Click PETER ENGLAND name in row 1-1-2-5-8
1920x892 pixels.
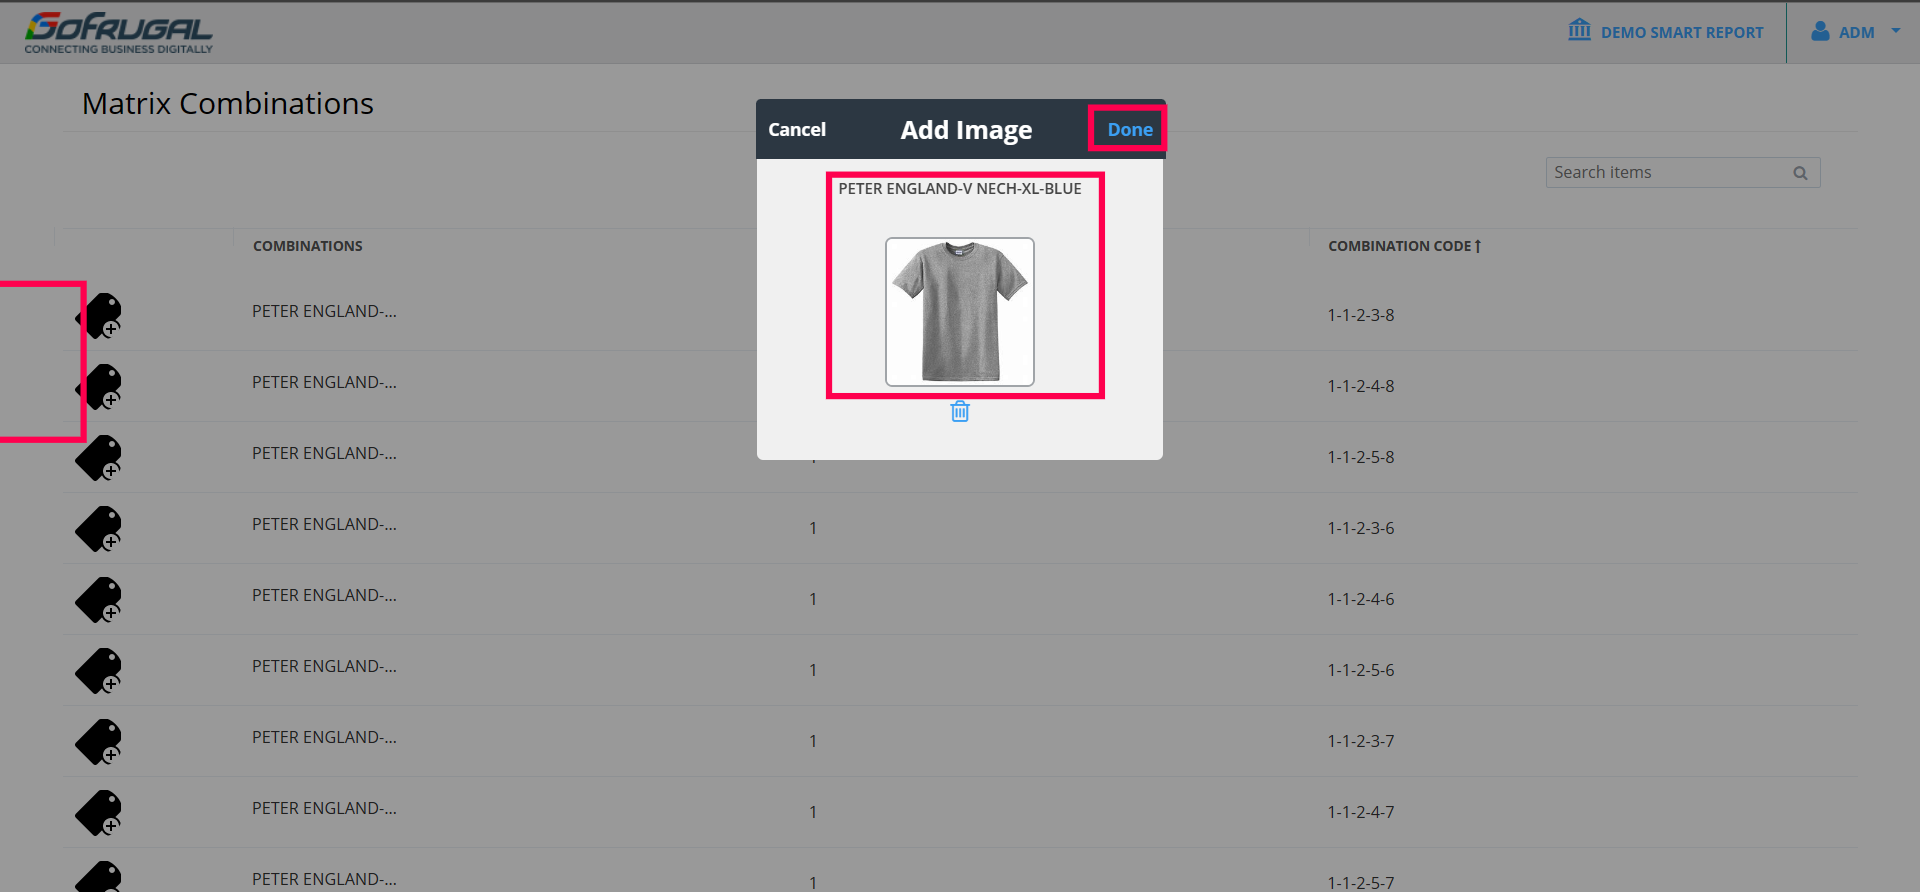[x=324, y=453]
